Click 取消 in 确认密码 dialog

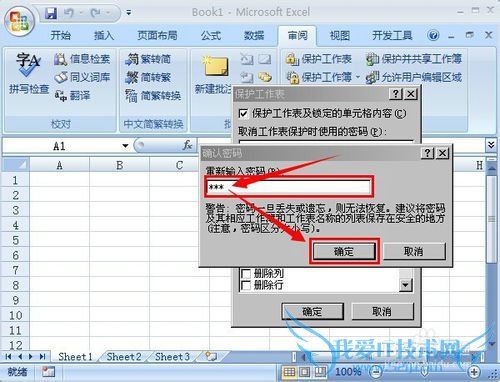click(414, 251)
